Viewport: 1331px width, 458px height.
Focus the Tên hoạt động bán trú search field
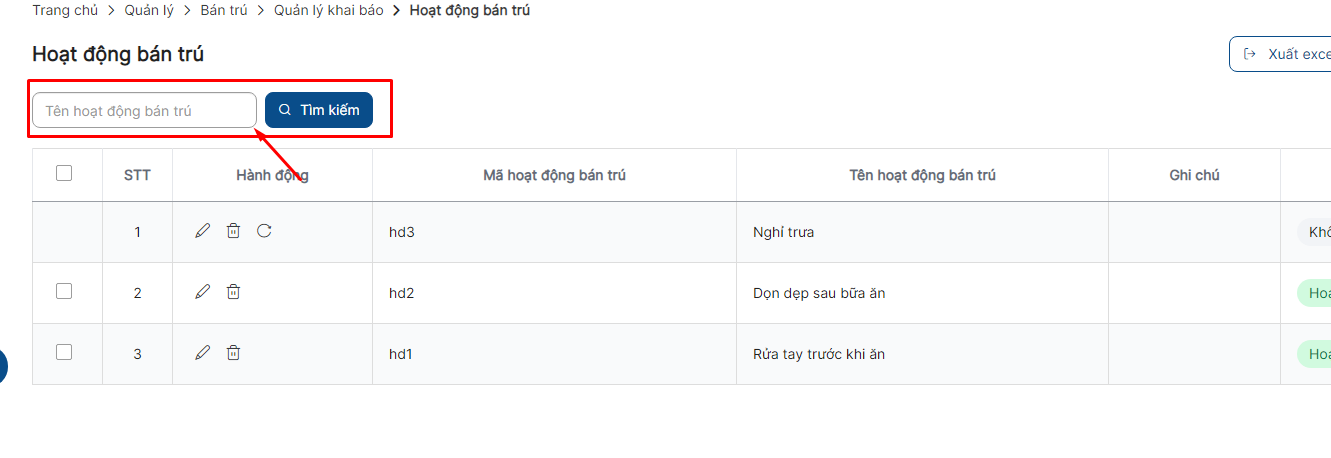[x=144, y=110]
